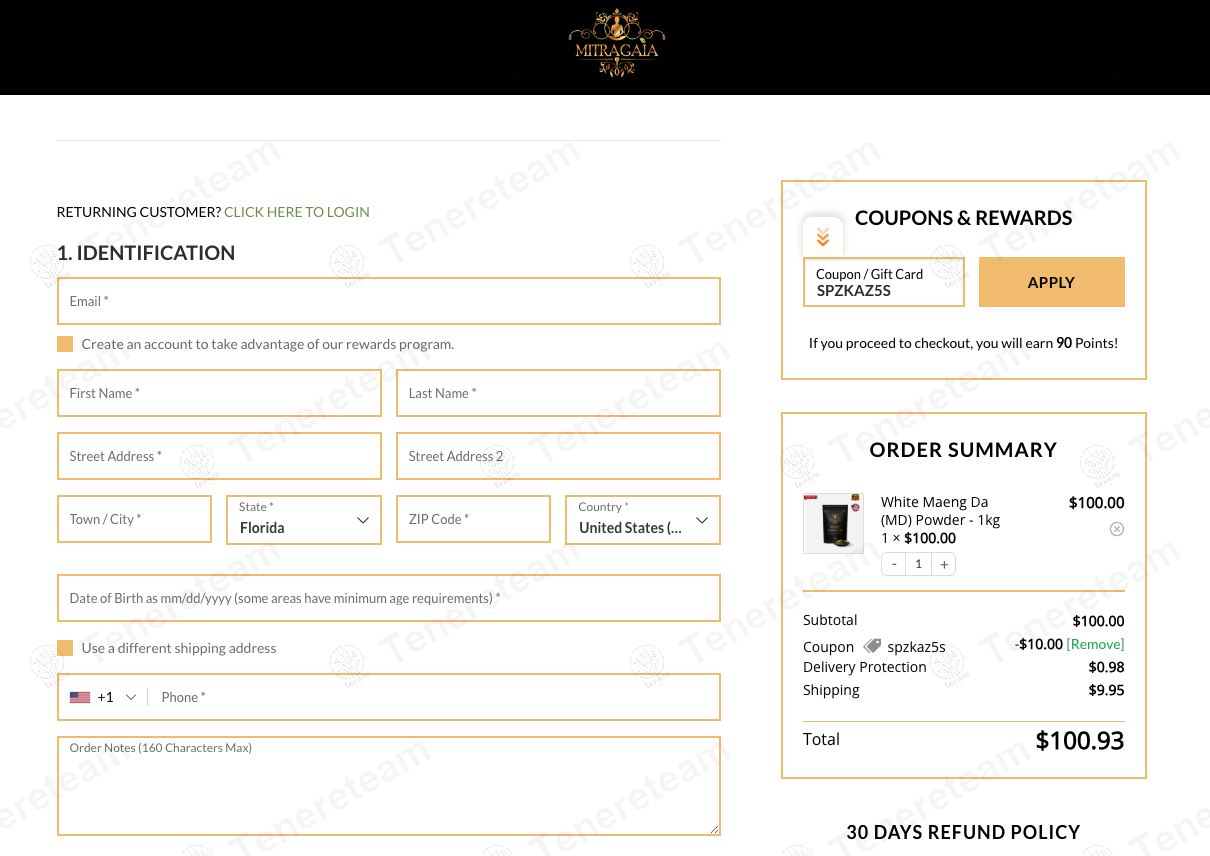The width and height of the screenshot is (1210, 856).
Task: Click the 30 DAYS REFUND POLICY heading
Action: (x=963, y=832)
